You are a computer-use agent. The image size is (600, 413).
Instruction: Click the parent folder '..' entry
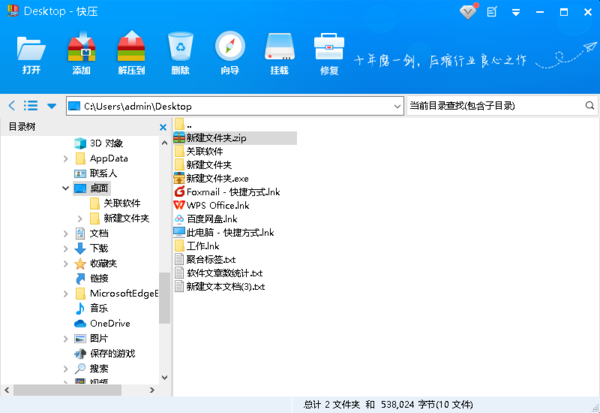(x=183, y=124)
